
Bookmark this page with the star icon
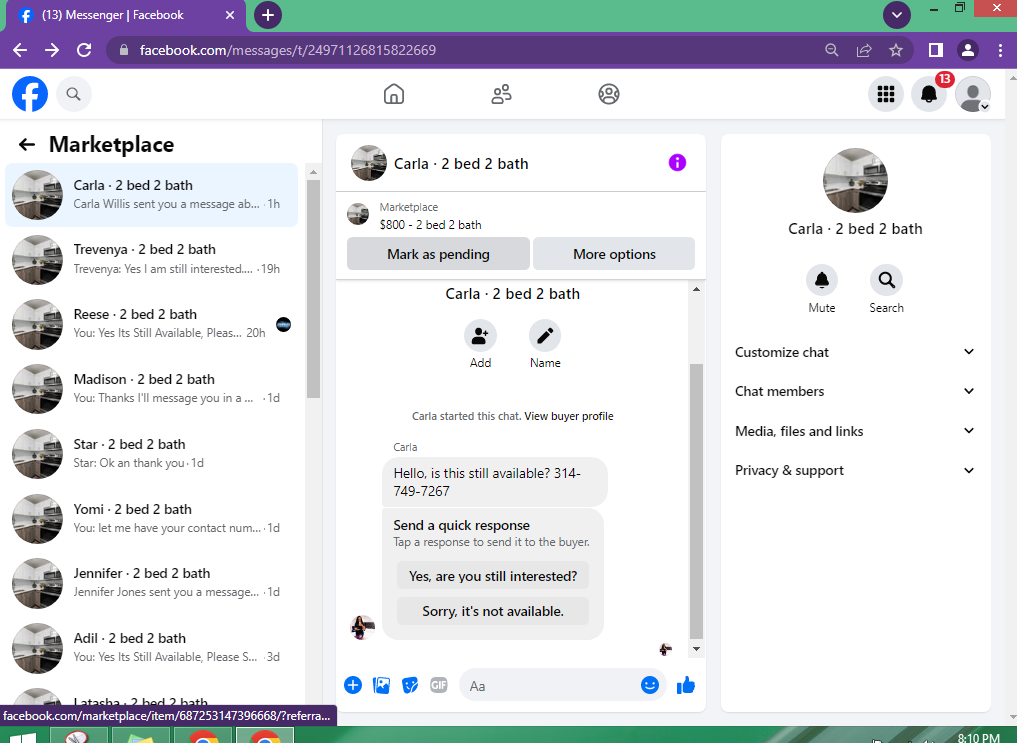(896, 50)
